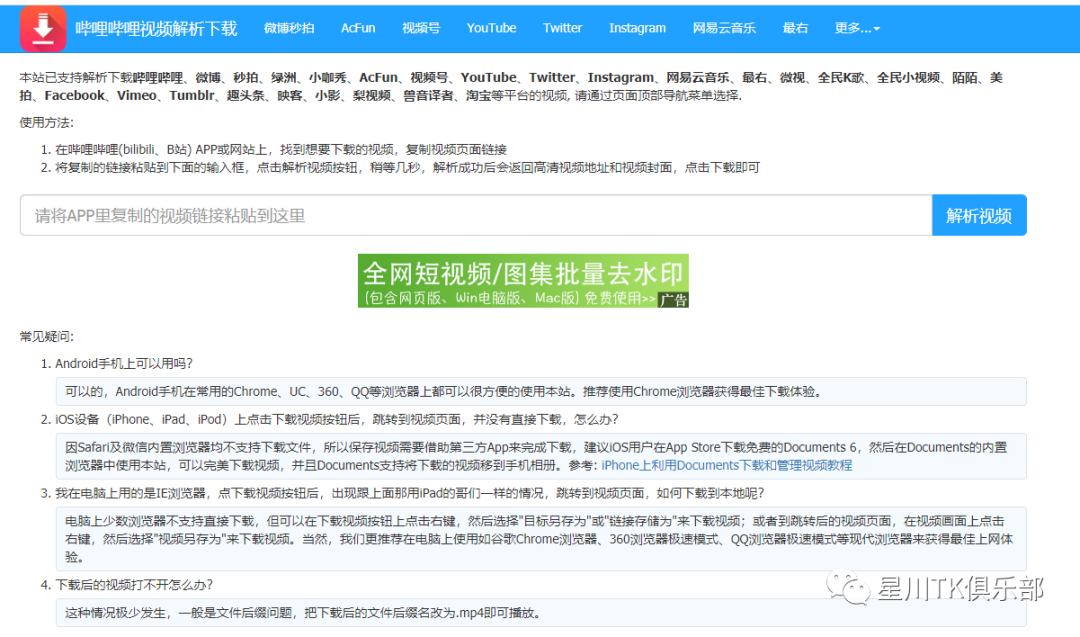Click the 广告 tag on the banner

point(674,298)
